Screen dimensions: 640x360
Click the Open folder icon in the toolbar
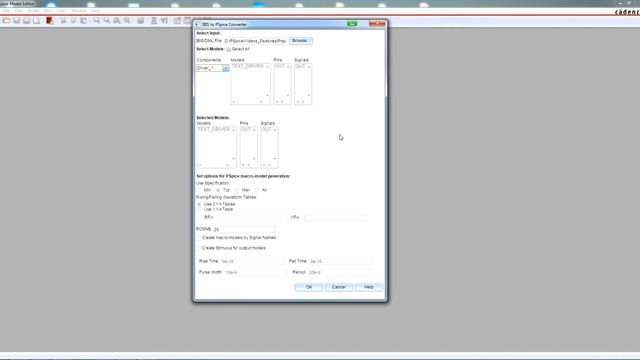click(x=6, y=20)
